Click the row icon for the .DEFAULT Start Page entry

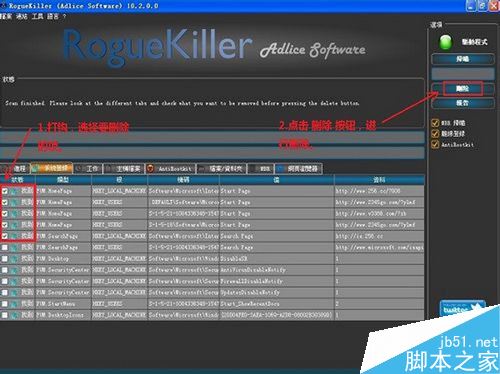coord(14,202)
